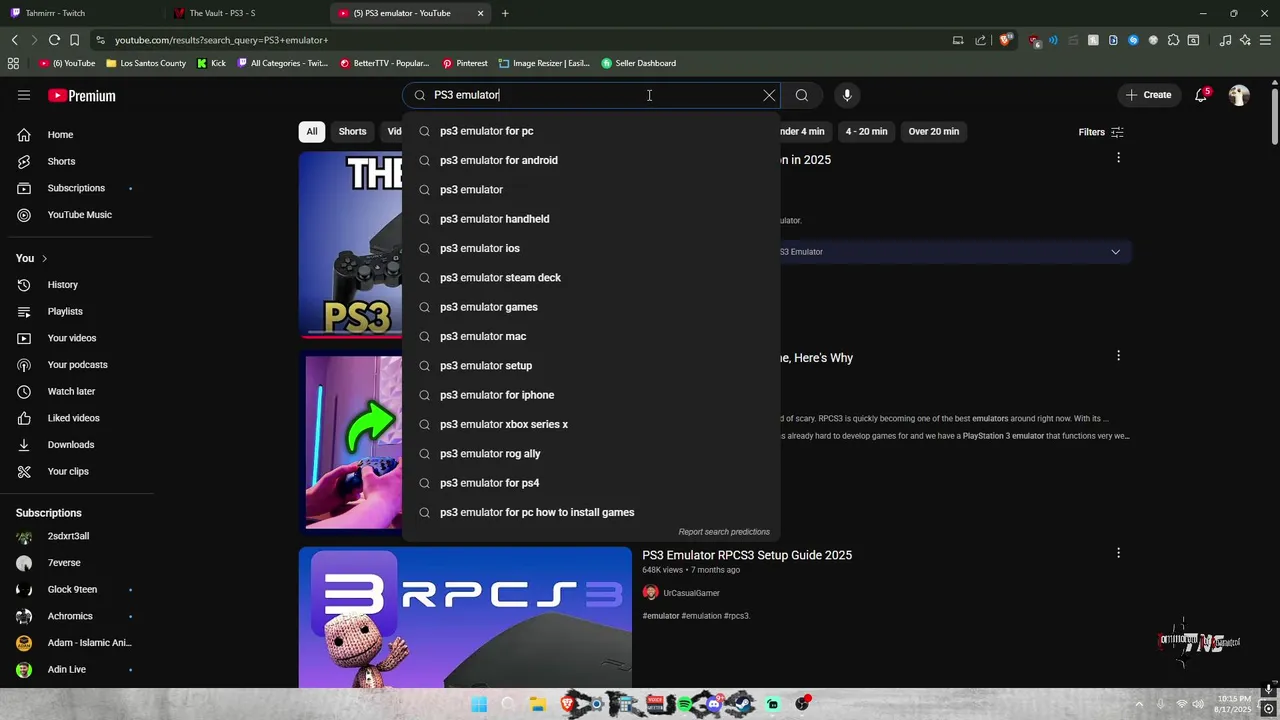
Task: Clear the search box with X
Action: (x=769, y=95)
